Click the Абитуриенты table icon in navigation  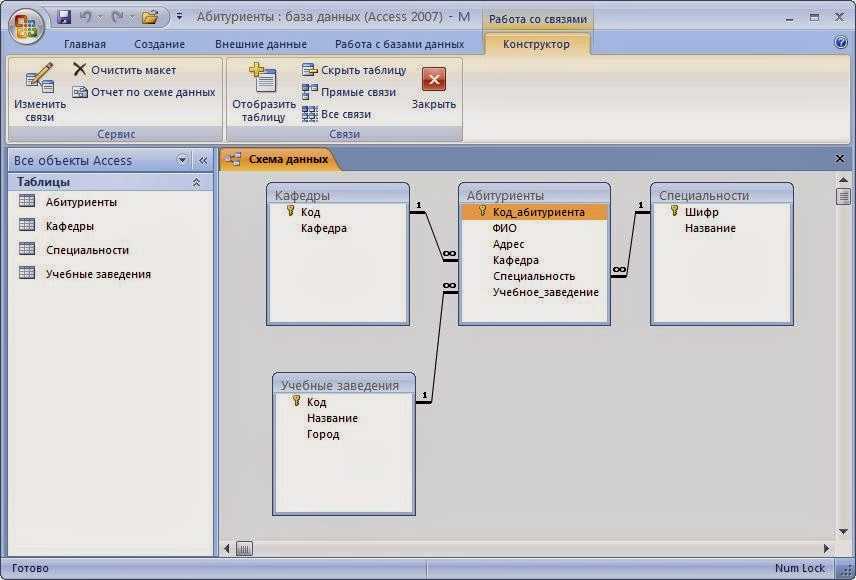(x=27, y=201)
